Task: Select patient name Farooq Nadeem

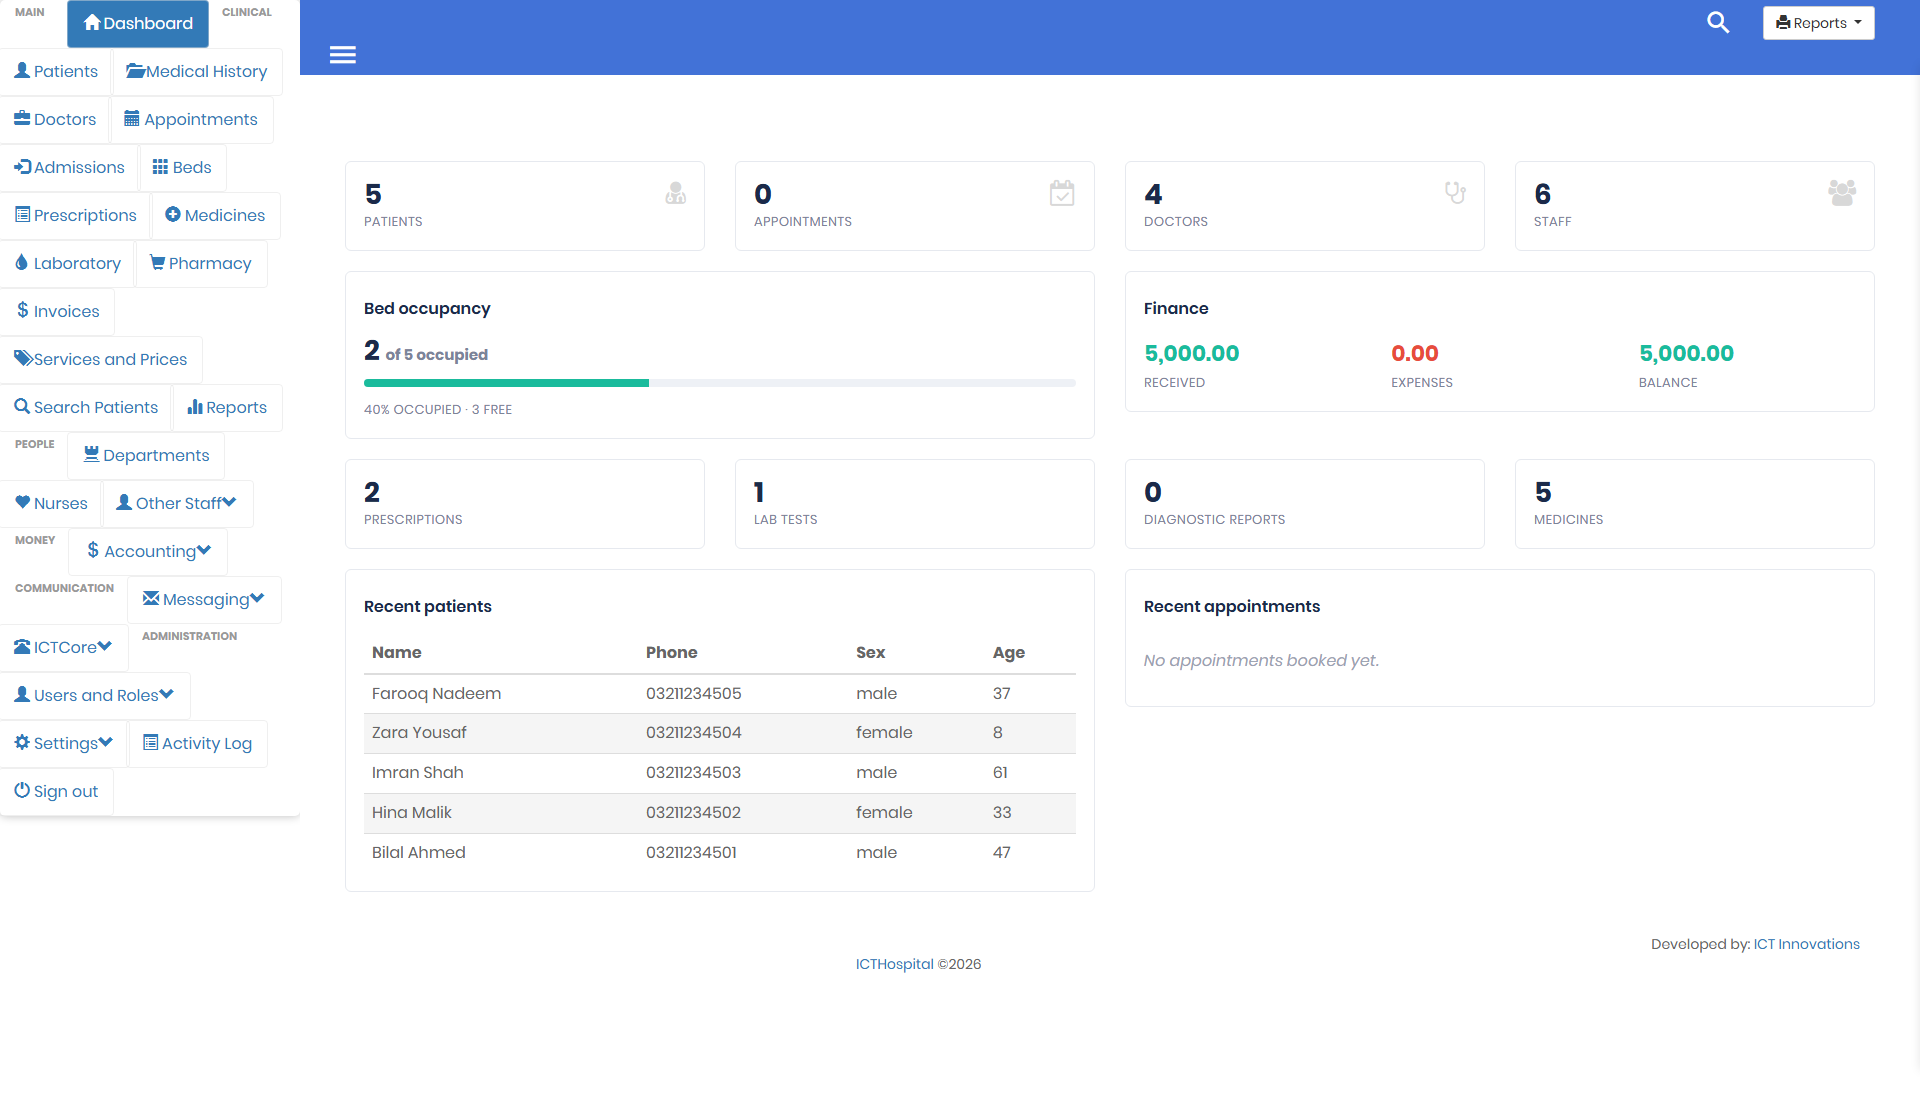Action: click(436, 693)
